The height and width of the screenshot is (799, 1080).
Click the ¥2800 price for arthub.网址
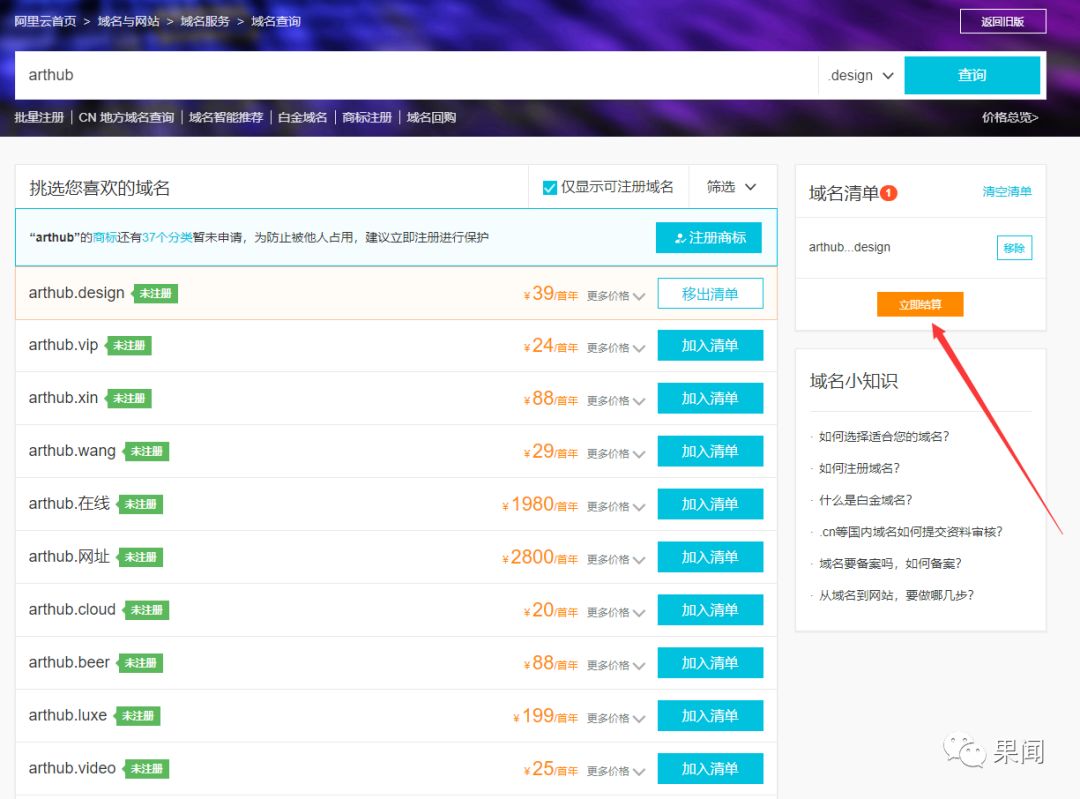coord(539,557)
